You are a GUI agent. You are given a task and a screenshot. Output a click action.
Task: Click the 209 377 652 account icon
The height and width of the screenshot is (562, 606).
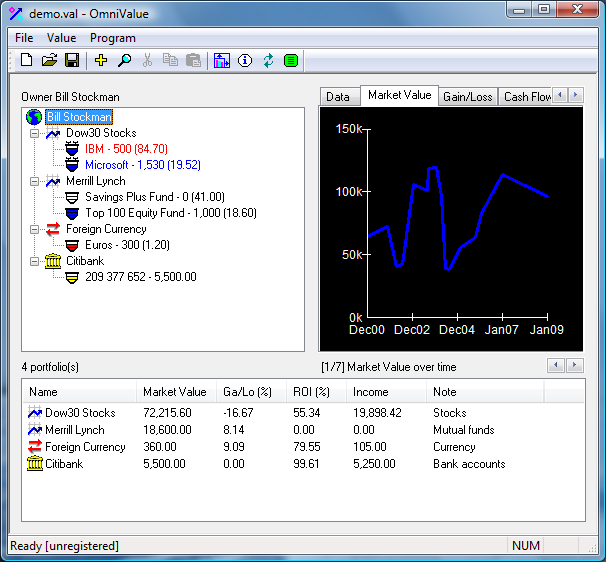coord(72,277)
